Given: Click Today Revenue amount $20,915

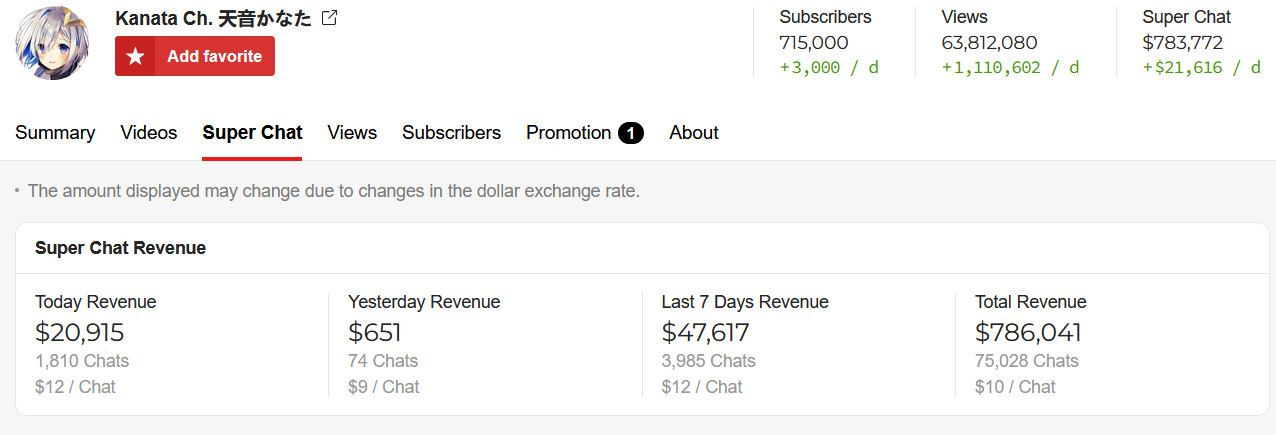Looking at the screenshot, I should click(x=80, y=332).
